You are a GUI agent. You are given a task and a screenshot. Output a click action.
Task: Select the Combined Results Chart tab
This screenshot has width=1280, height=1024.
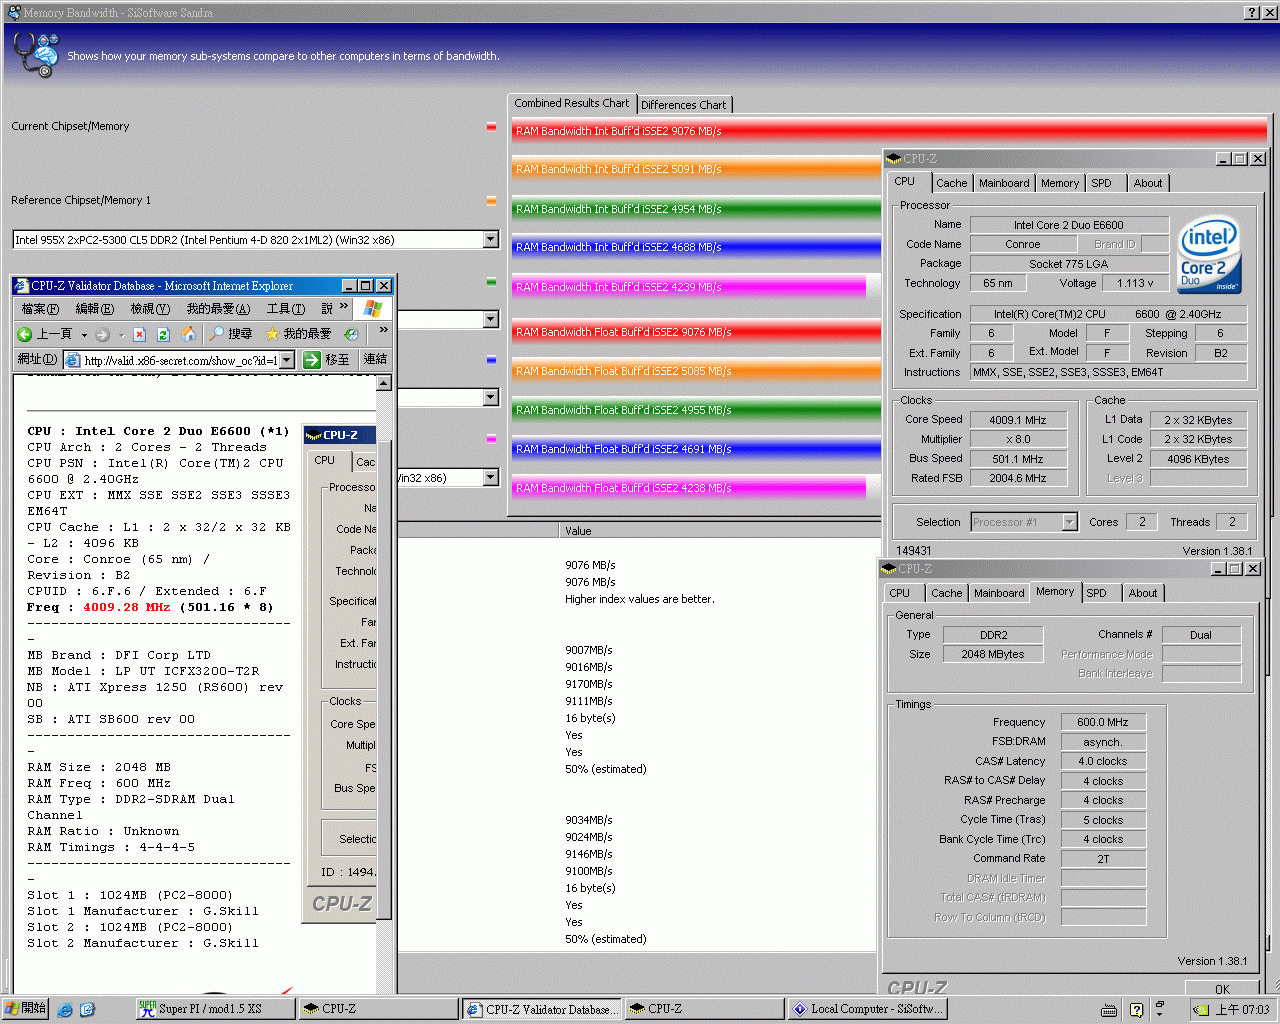(572, 103)
